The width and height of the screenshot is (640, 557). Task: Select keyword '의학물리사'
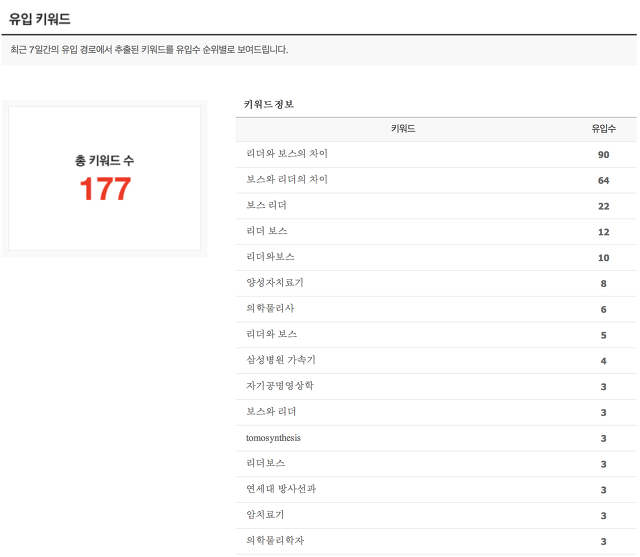tap(270, 308)
